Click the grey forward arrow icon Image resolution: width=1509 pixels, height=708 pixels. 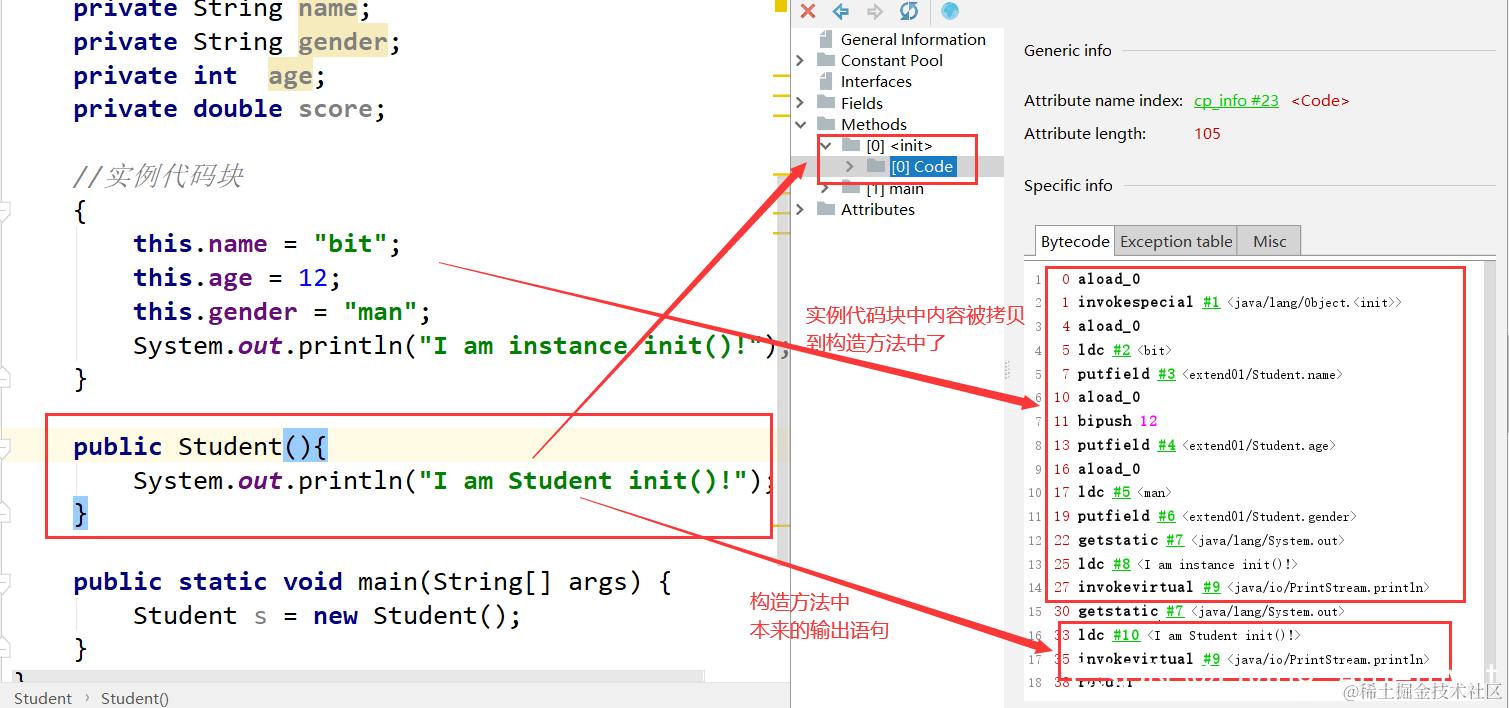pos(875,11)
